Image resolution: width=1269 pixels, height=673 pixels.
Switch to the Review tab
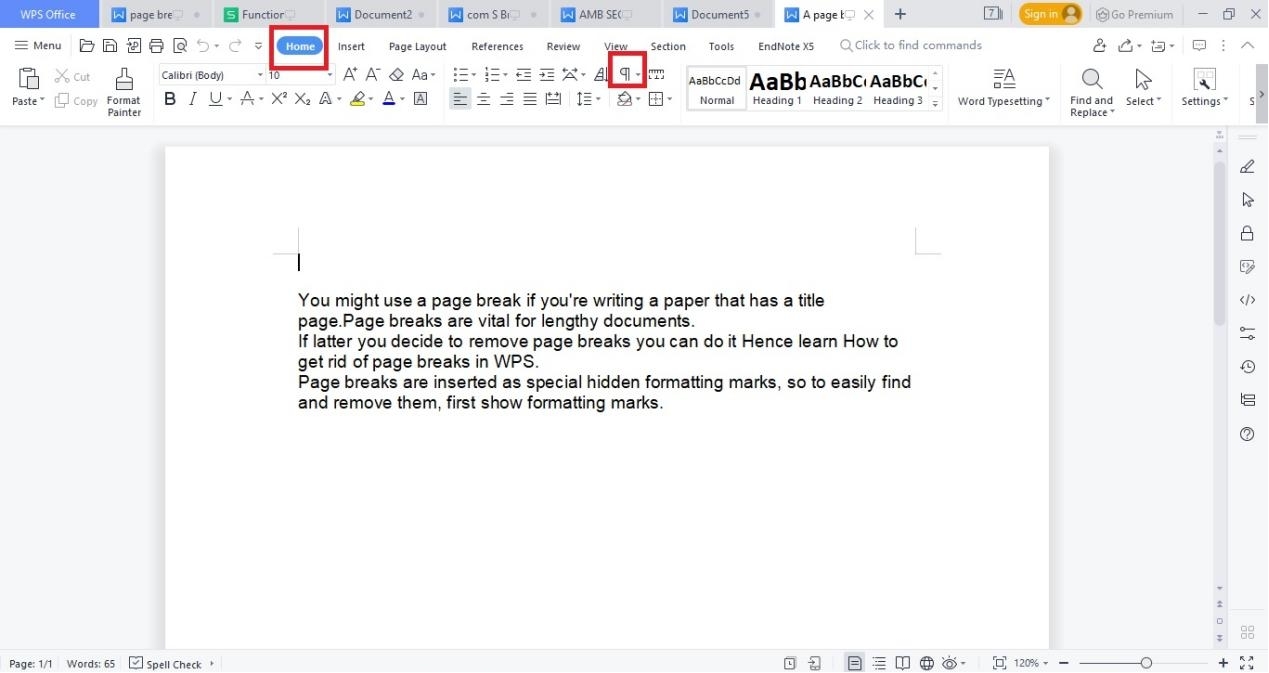[563, 47]
